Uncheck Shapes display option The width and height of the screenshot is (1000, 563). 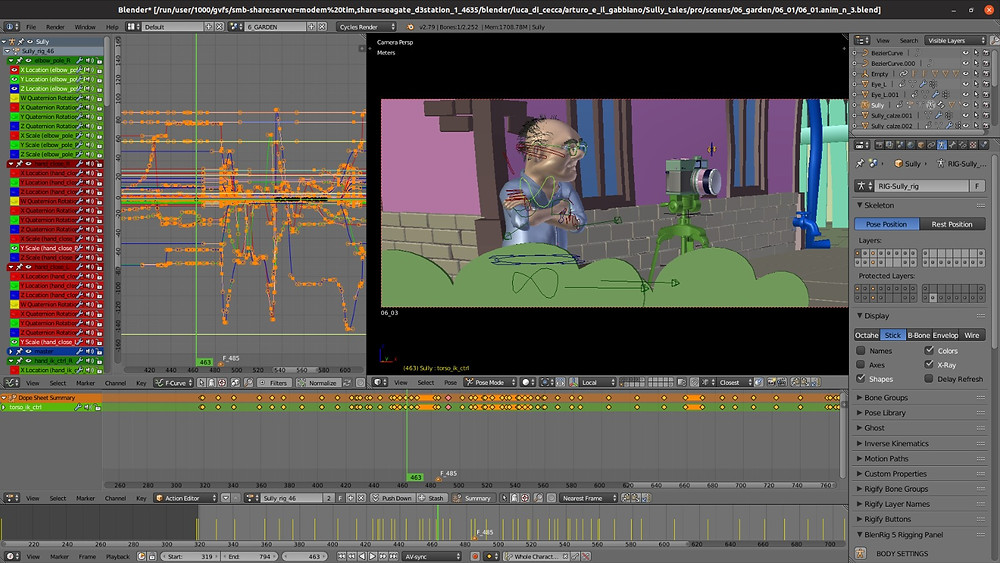[861, 379]
